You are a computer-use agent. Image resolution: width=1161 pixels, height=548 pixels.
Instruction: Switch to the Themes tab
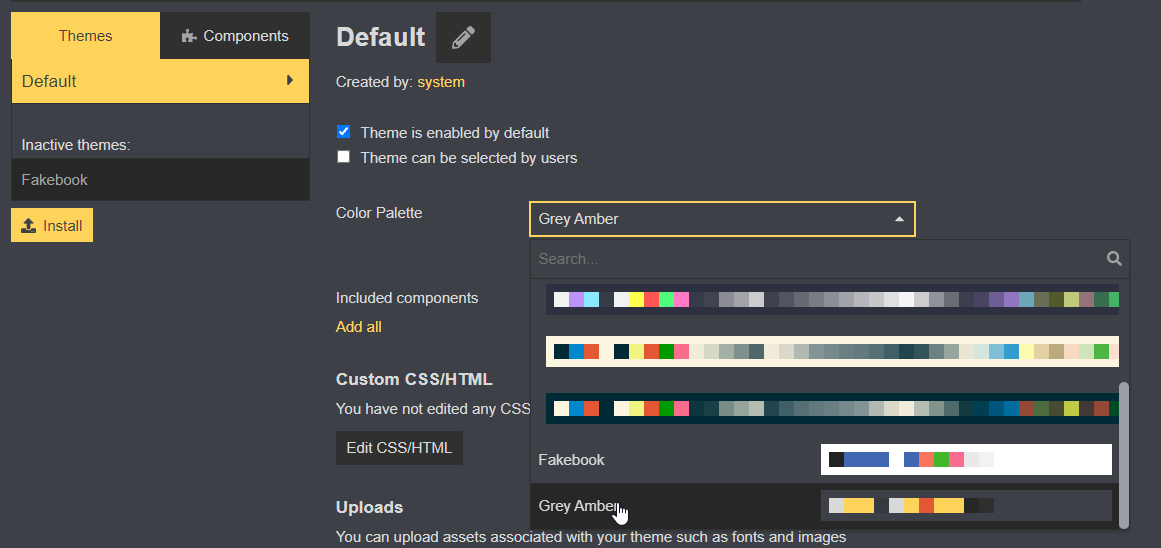[x=85, y=36]
